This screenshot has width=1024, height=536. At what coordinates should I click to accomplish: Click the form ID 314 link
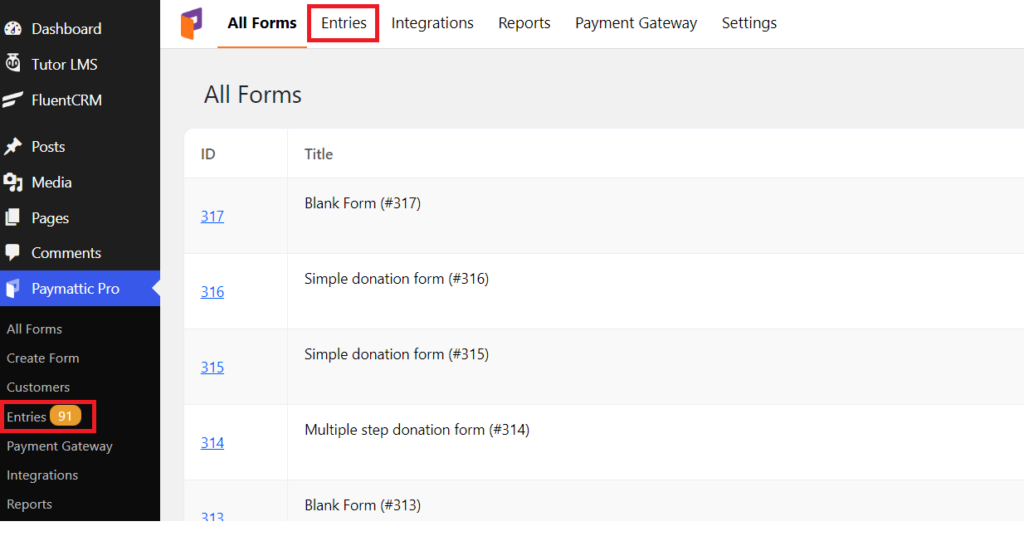(212, 443)
